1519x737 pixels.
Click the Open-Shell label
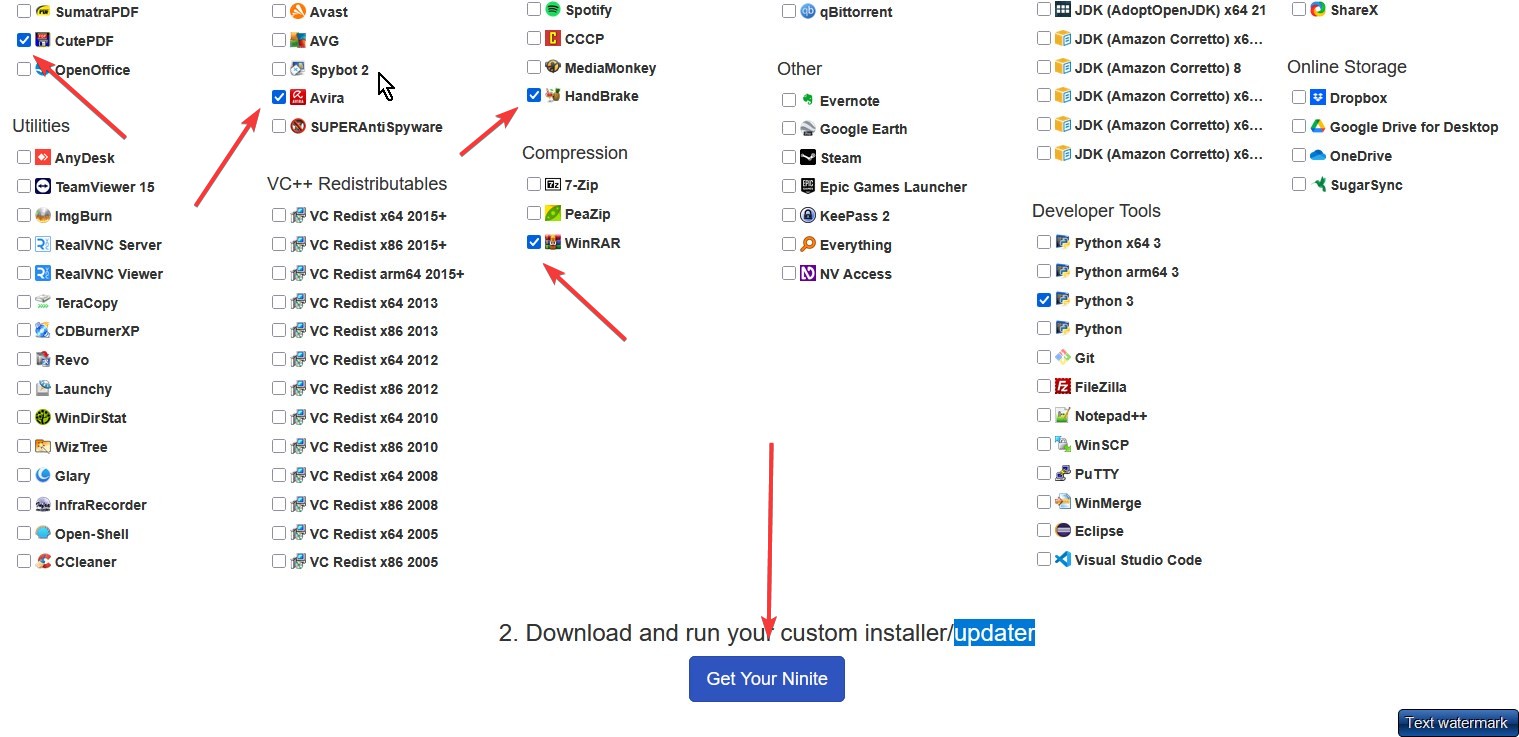(x=91, y=534)
